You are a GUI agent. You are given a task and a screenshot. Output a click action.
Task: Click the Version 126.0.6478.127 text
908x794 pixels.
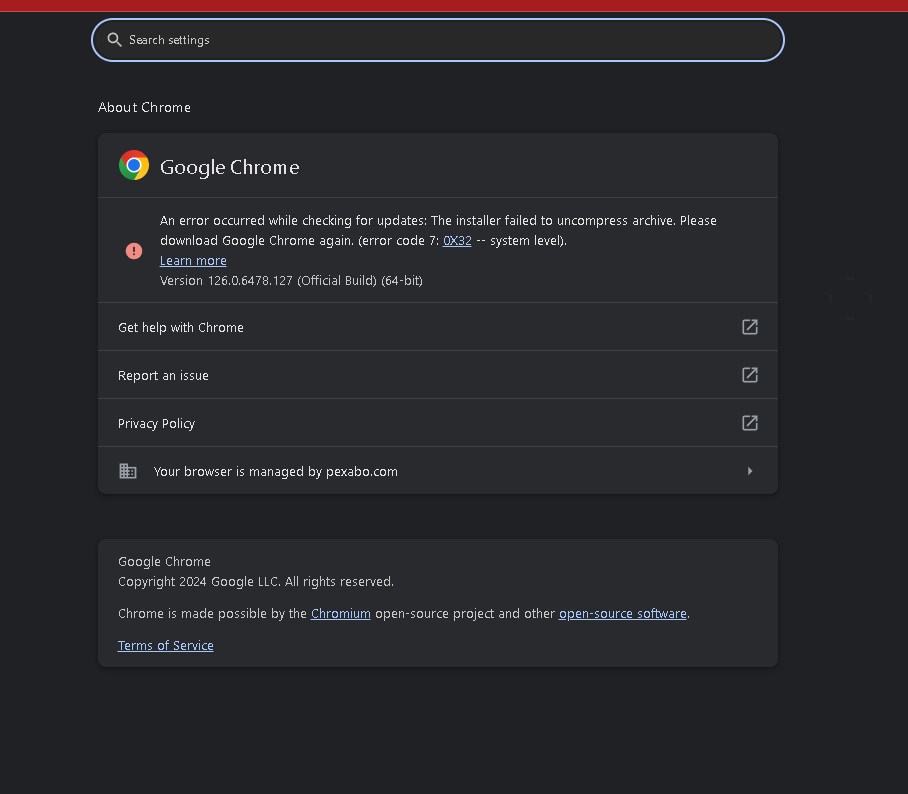291,280
